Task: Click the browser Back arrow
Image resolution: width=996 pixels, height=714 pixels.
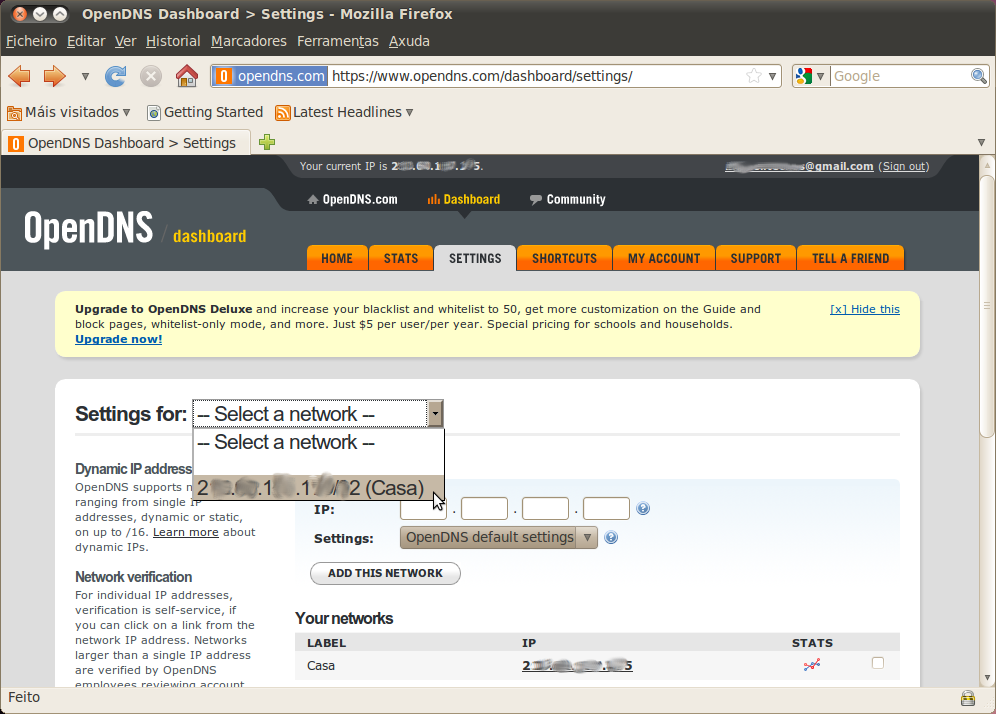Action: tap(20, 76)
